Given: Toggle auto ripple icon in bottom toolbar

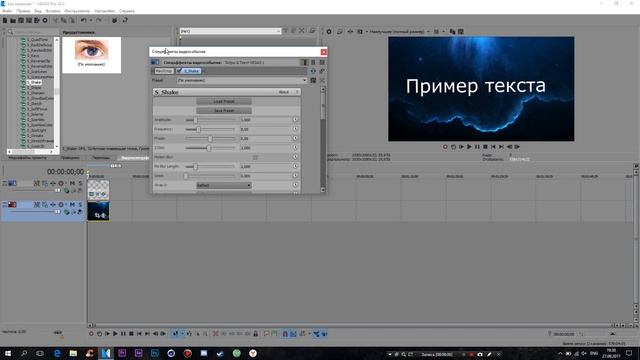Looking at the screenshot, I should [x=303, y=334].
